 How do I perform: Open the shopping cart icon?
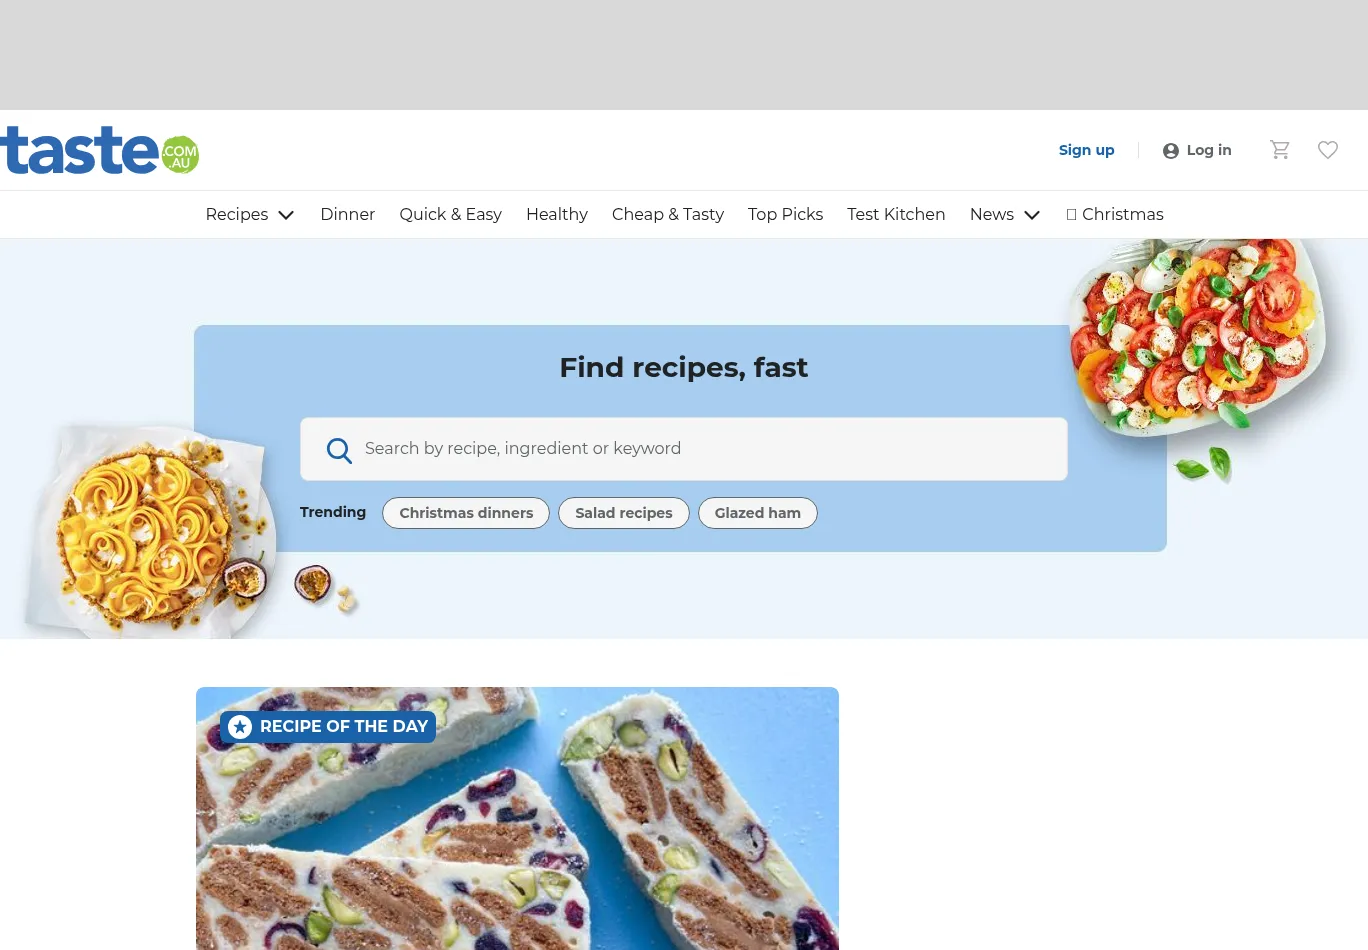(x=1280, y=150)
